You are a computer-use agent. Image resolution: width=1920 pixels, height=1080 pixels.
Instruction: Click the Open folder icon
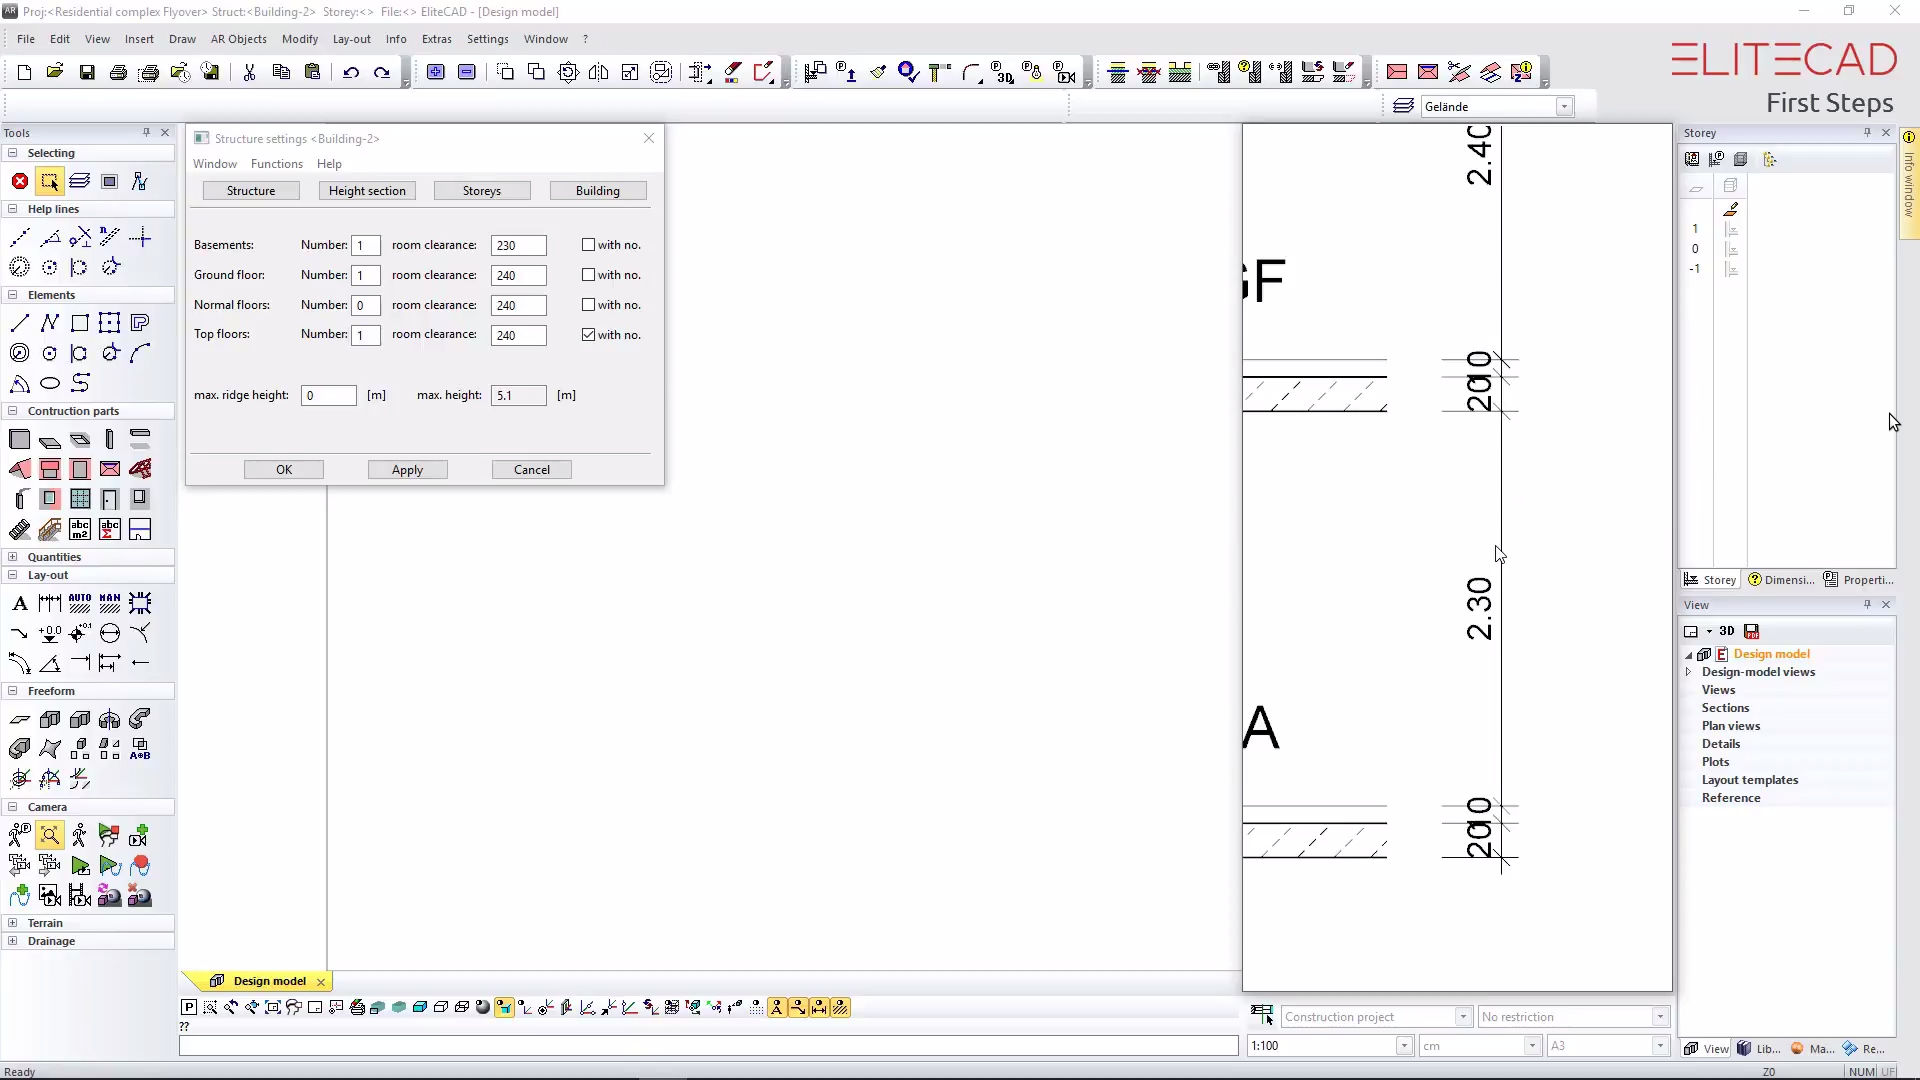pos(55,72)
